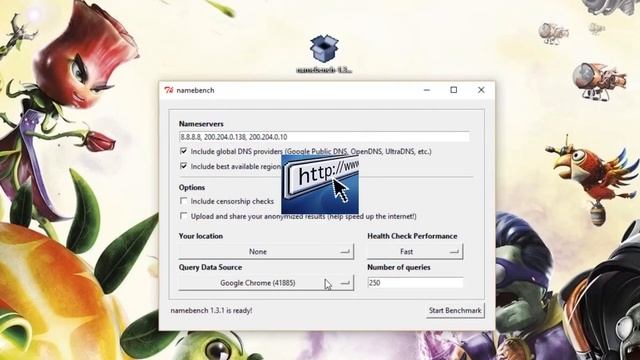Click the http:// overlay image
The height and width of the screenshot is (360, 640).
(320, 184)
